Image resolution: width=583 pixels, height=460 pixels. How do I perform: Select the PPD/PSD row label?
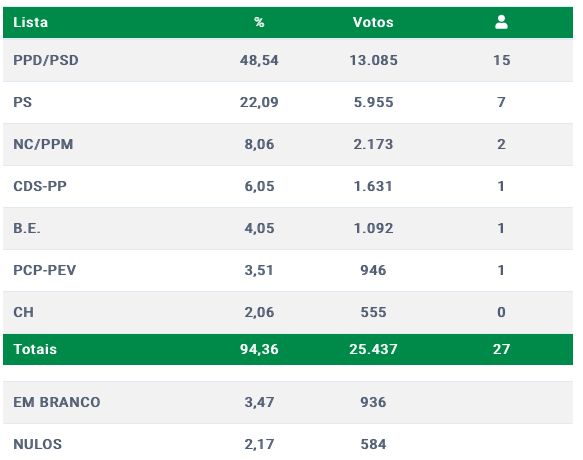pos(46,60)
